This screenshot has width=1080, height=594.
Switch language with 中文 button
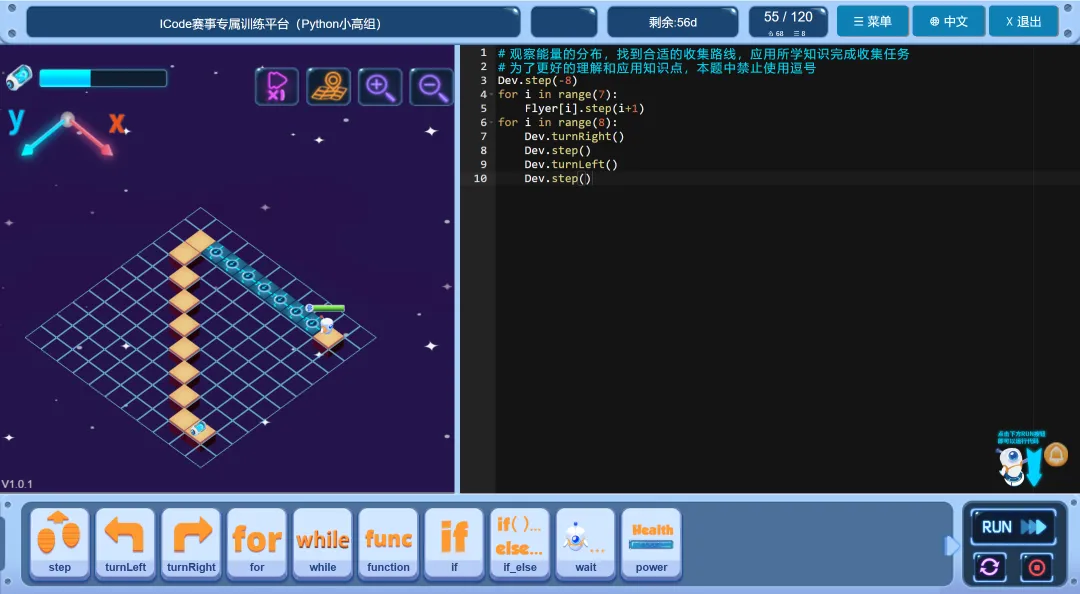click(x=948, y=21)
